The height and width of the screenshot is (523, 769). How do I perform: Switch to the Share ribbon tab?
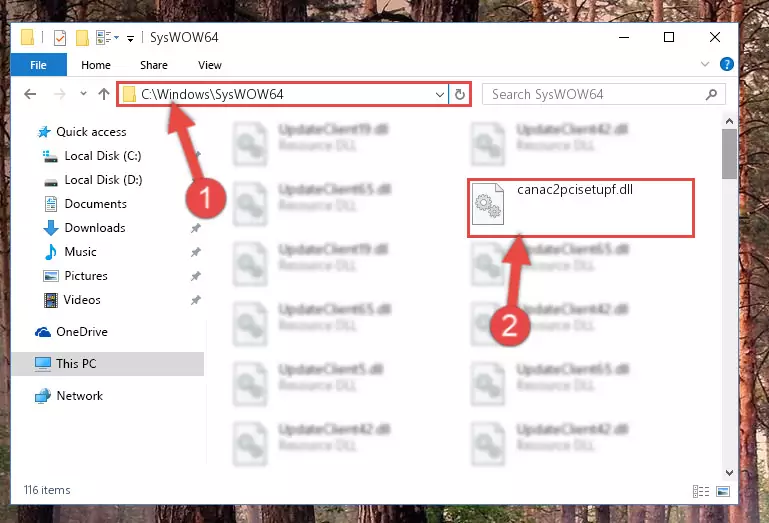154,65
